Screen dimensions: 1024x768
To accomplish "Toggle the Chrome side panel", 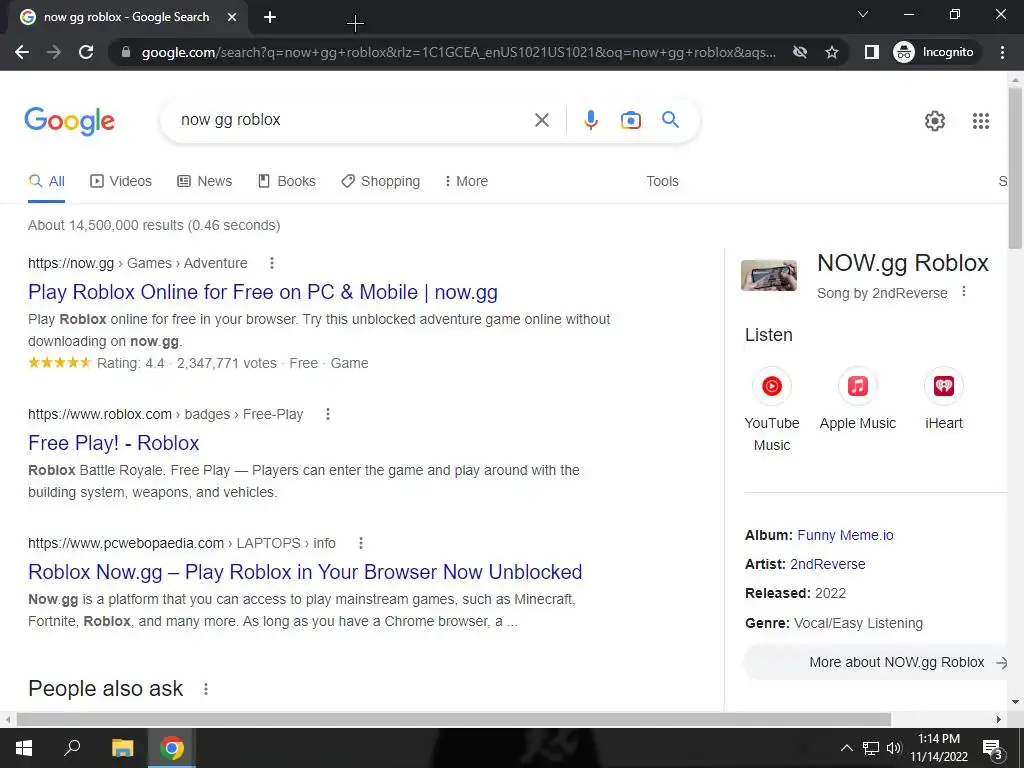I will 872,52.
